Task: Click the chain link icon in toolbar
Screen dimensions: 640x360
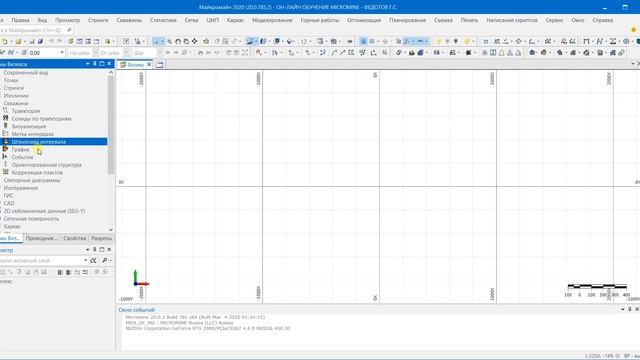Action: (621, 53)
